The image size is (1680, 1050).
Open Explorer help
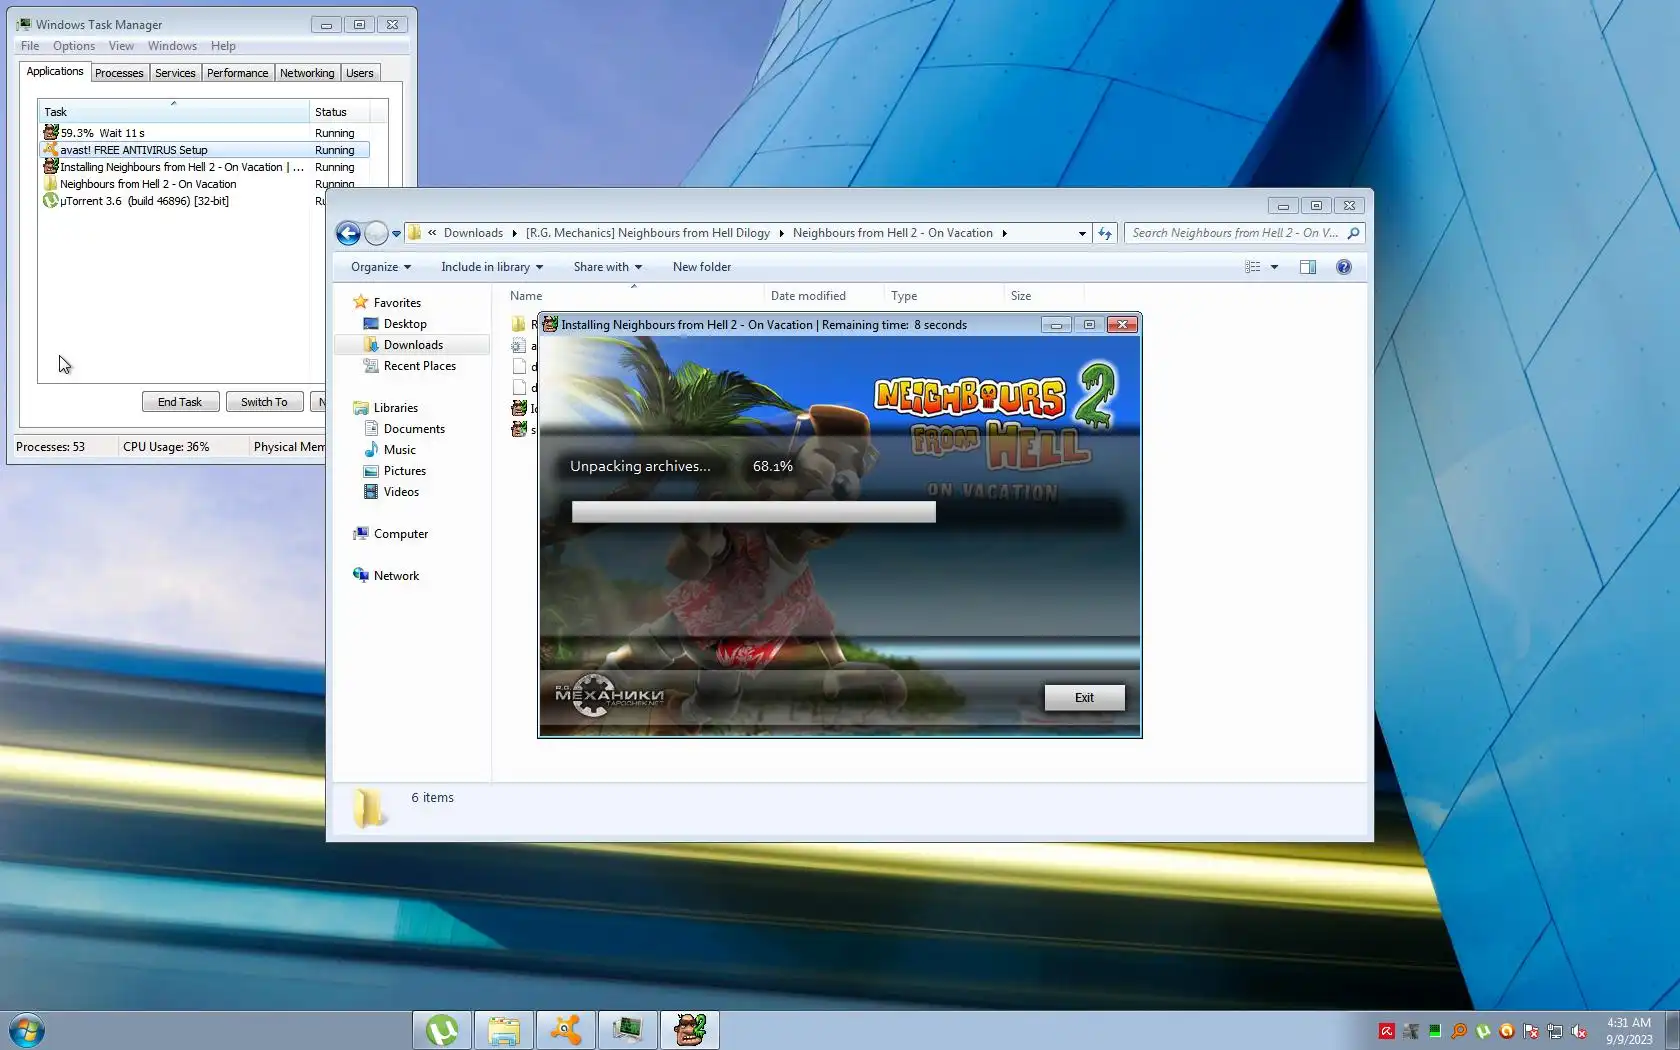point(1344,267)
